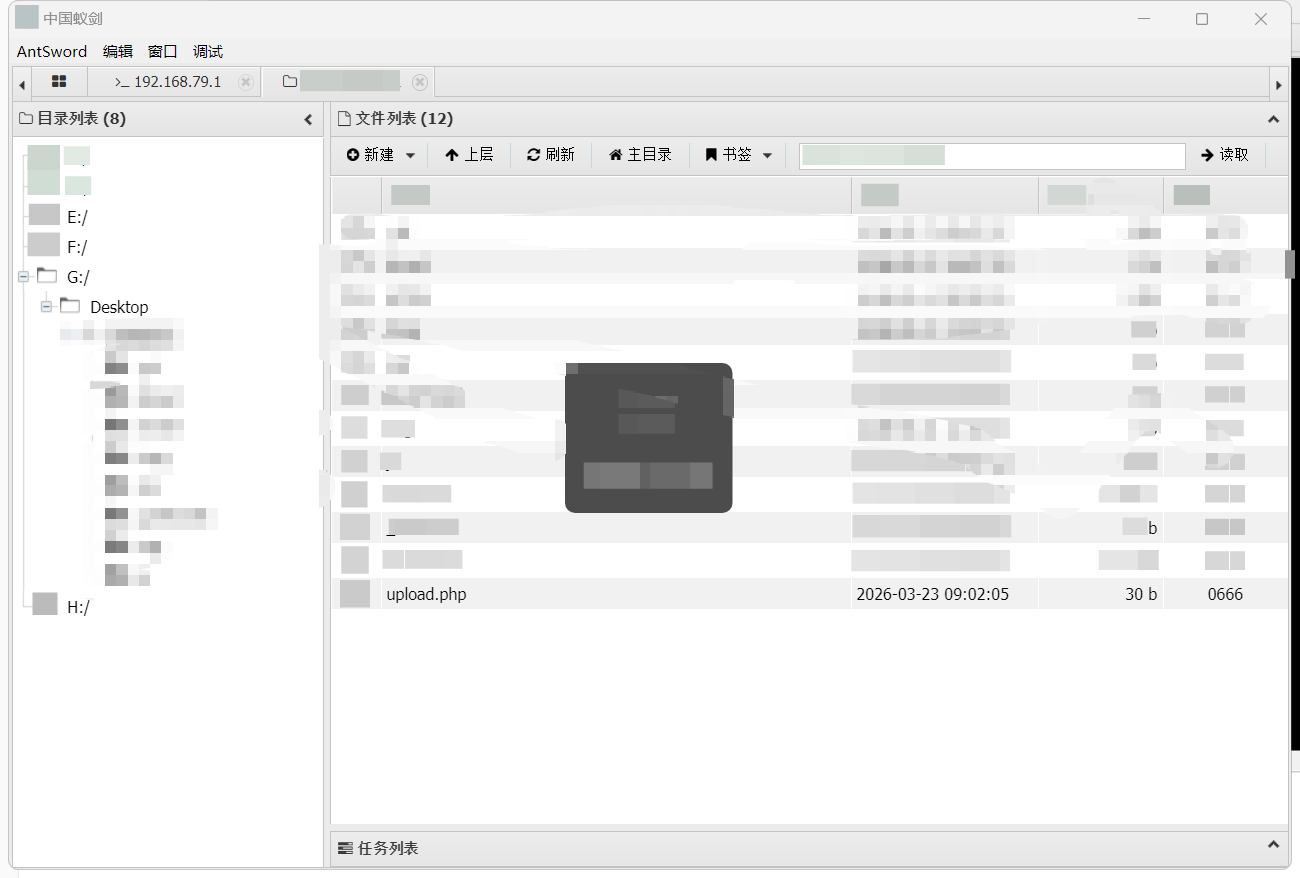1300x878 pixels.
Task: Click the 2026-03-23 09:02:05 date cell
Action: (933, 594)
